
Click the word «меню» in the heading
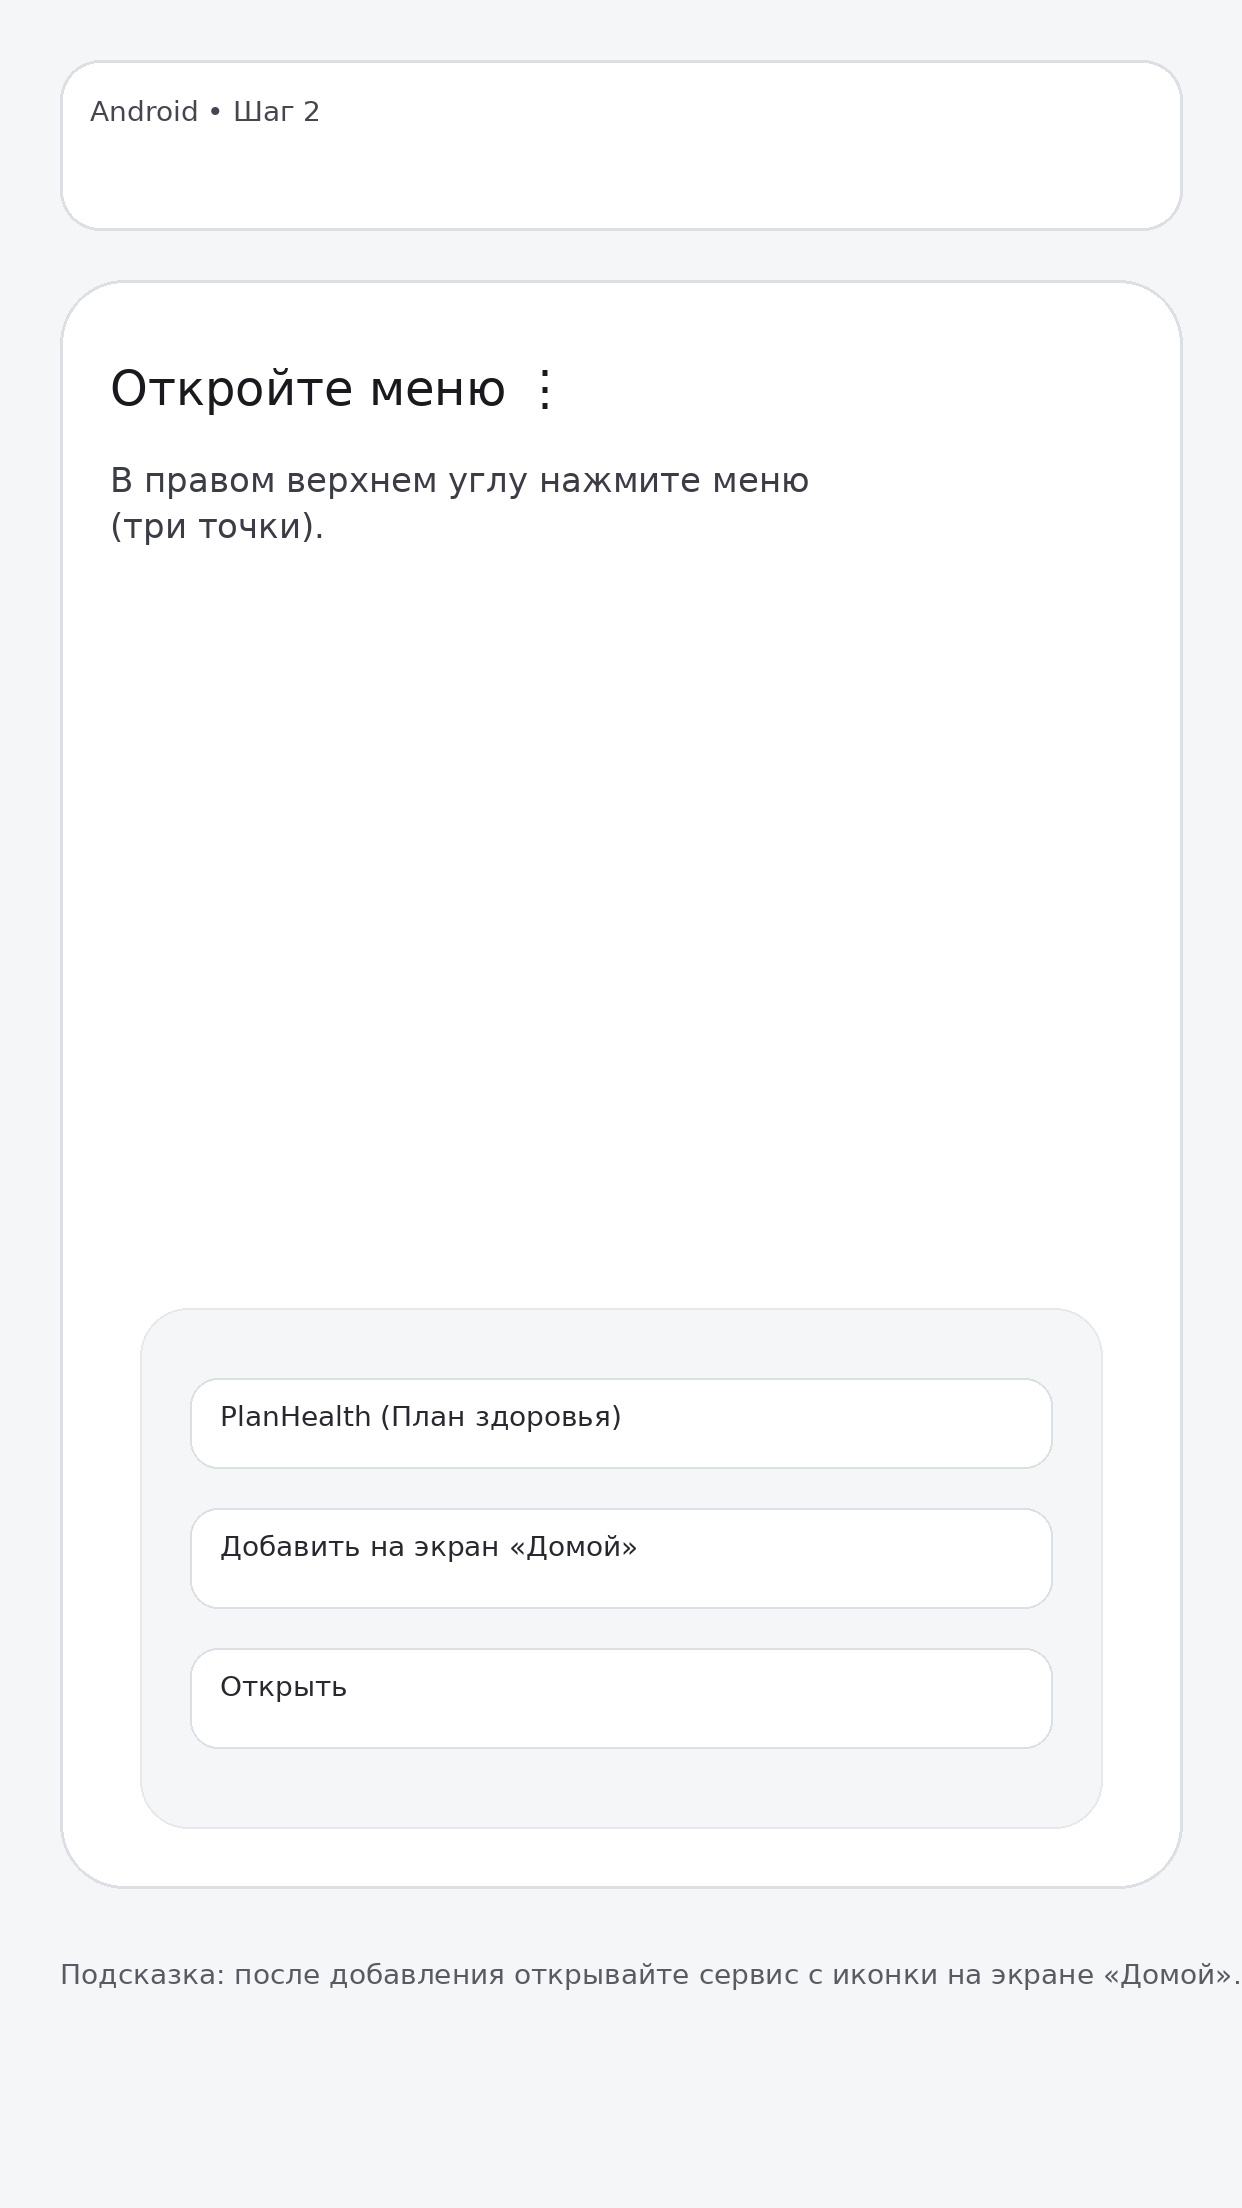pos(437,390)
